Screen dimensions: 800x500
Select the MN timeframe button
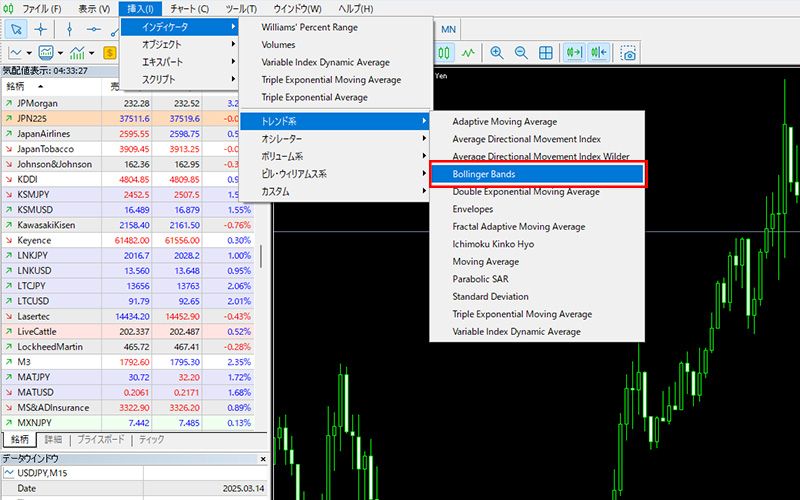(x=449, y=29)
